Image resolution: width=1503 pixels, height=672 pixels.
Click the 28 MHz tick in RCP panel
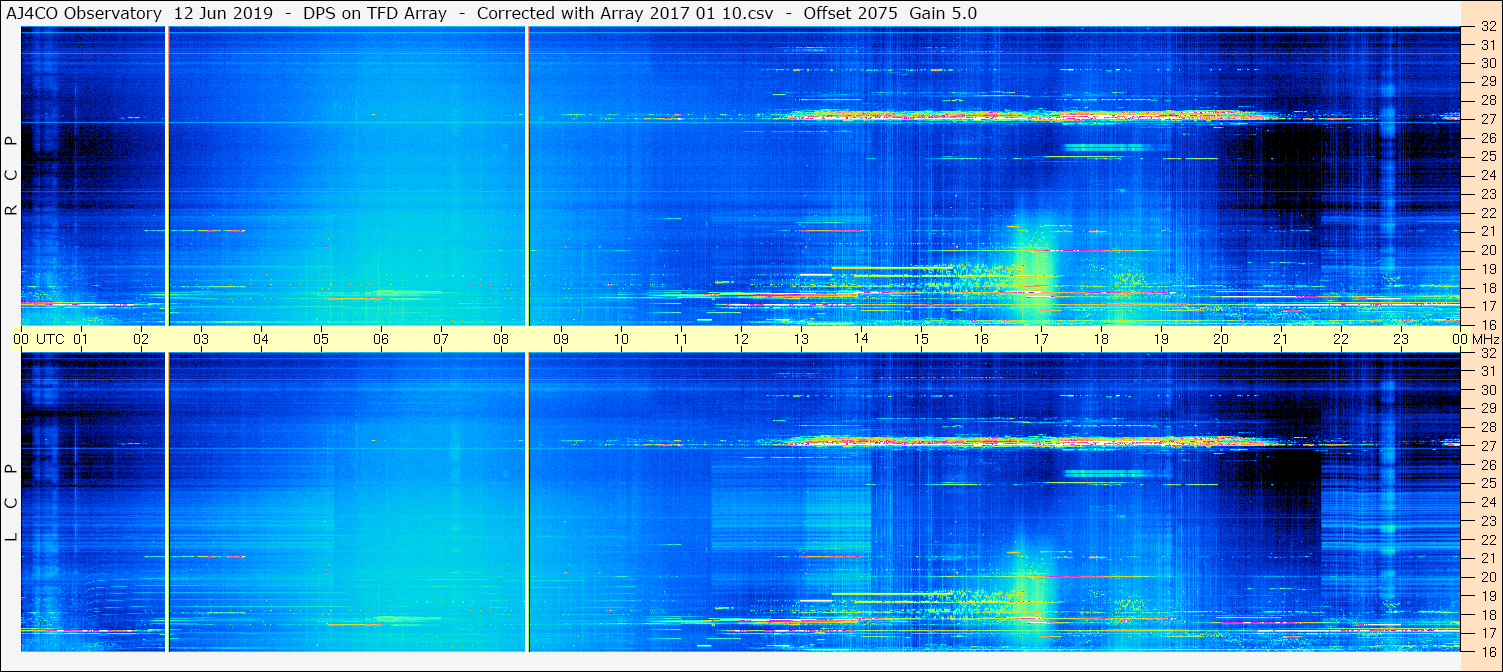point(1488,100)
